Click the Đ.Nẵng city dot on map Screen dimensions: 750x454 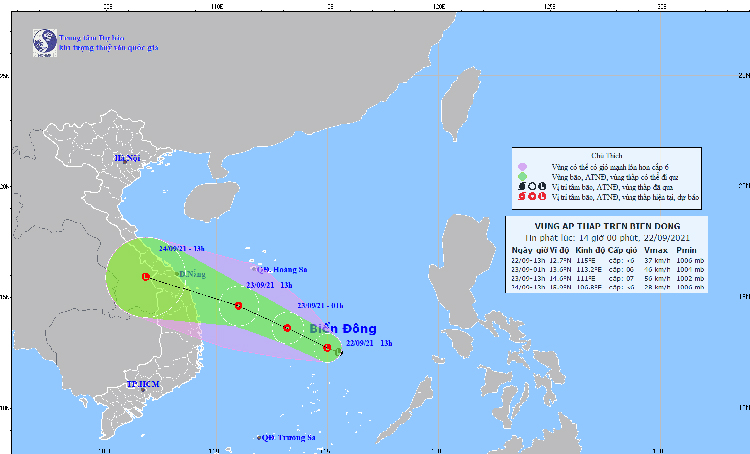[177, 274]
